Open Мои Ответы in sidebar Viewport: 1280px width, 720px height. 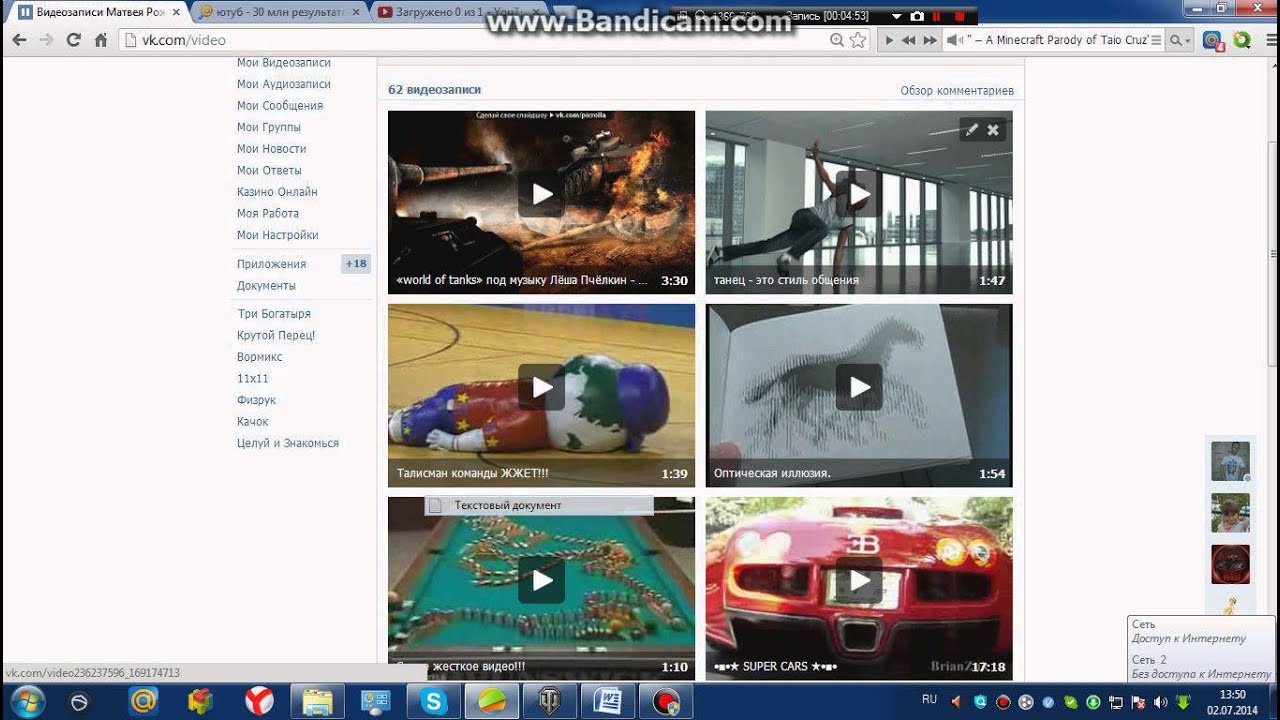pyautogui.click(x=269, y=170)
